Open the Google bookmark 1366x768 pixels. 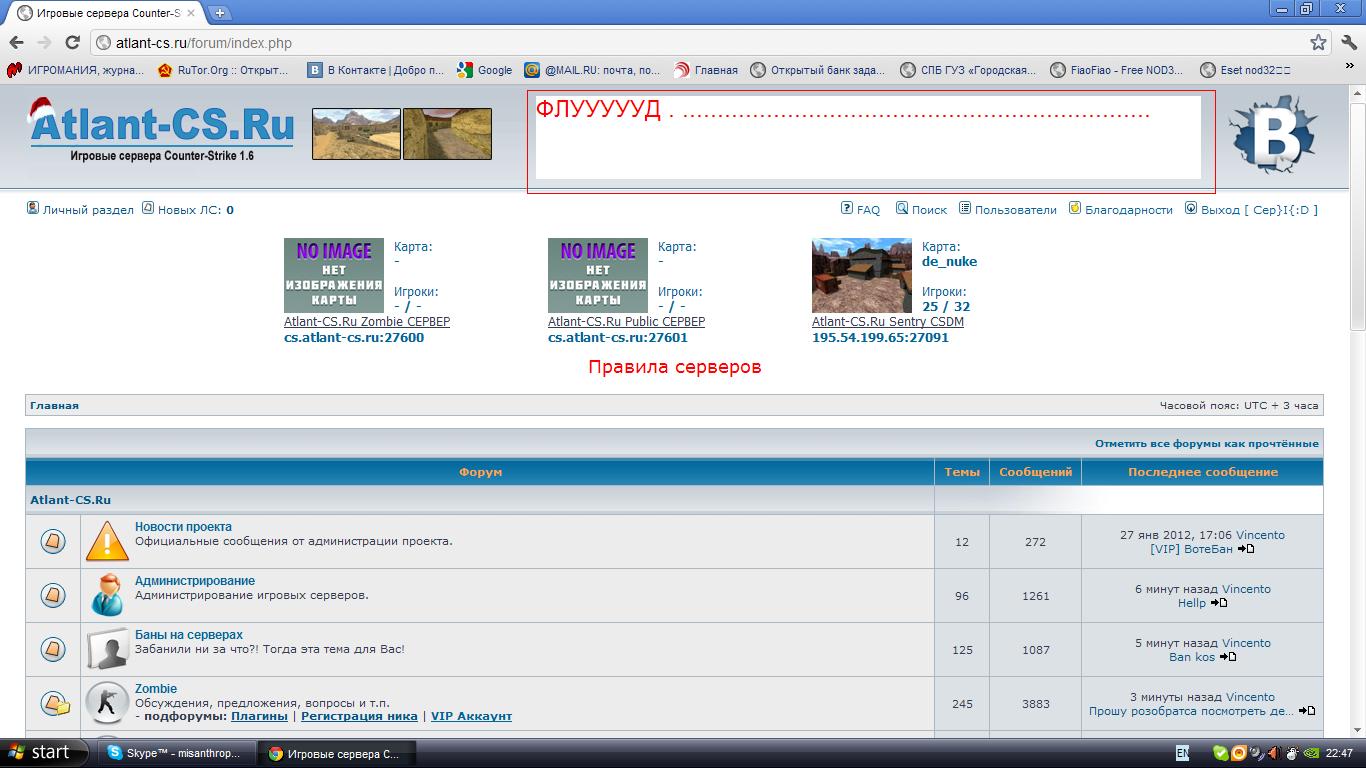(x=484, y=70)
